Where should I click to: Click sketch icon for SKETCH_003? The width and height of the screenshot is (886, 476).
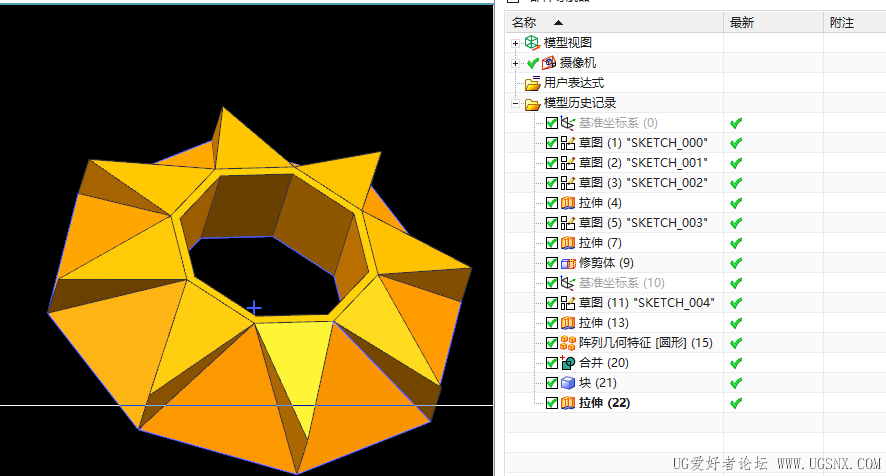(568, 223)
